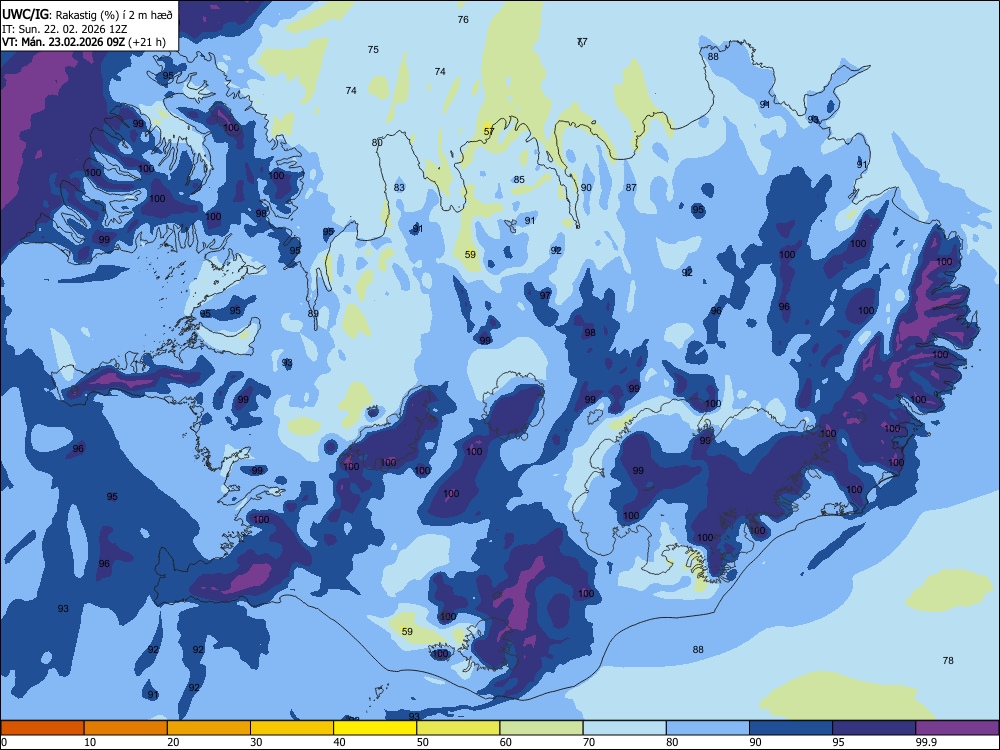
Task: Click the 'VT: Mán. 23.02.2026 09Z' line
Action: click(64, 42)
